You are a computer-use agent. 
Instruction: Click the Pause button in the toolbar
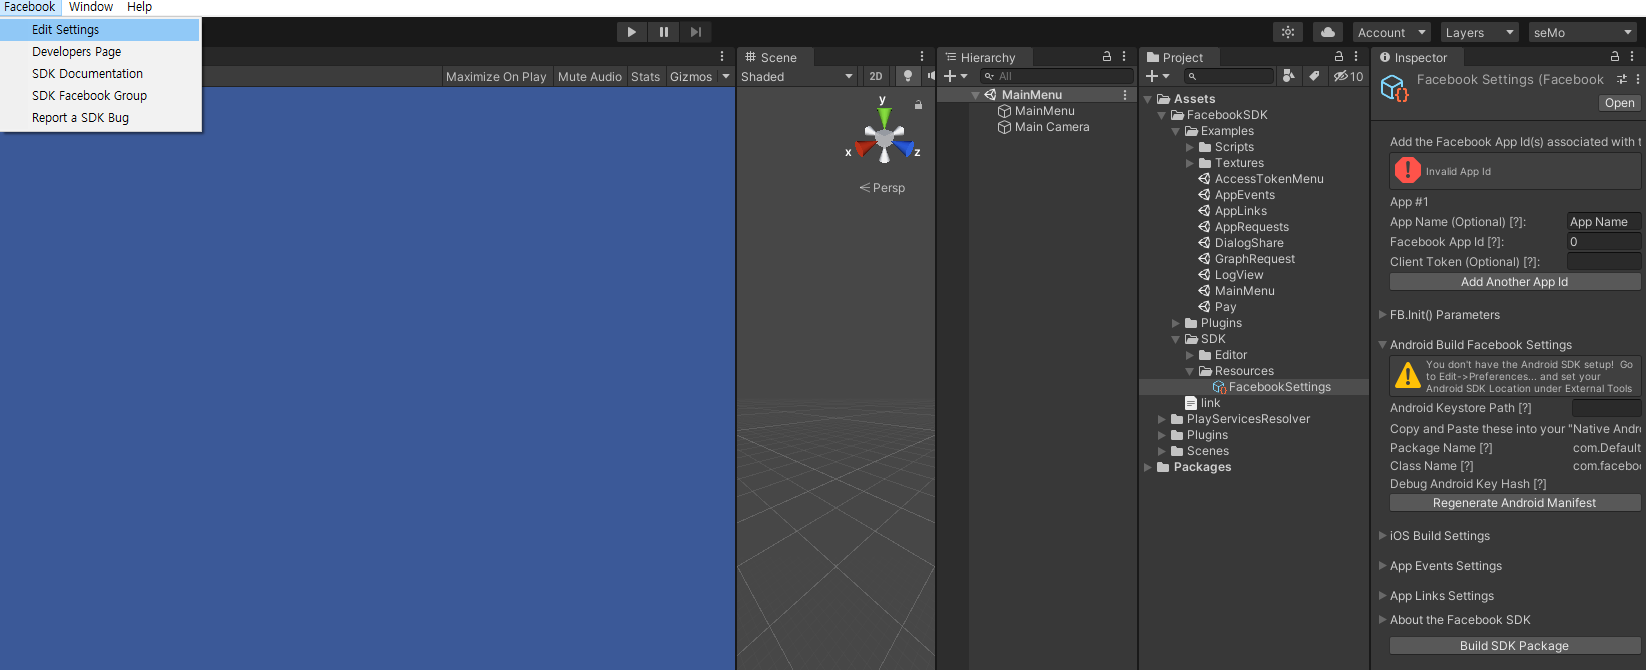663,32
